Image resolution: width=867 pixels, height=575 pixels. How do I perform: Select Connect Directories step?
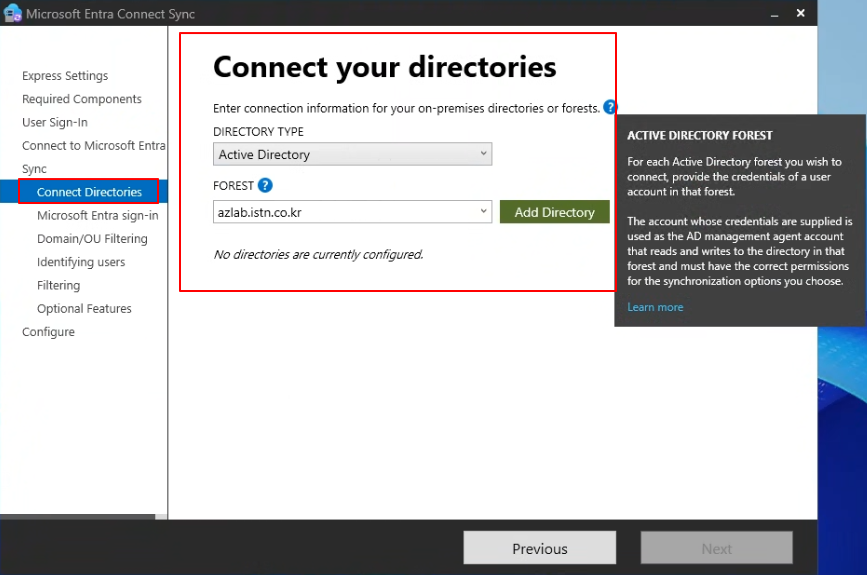point(89,192)
